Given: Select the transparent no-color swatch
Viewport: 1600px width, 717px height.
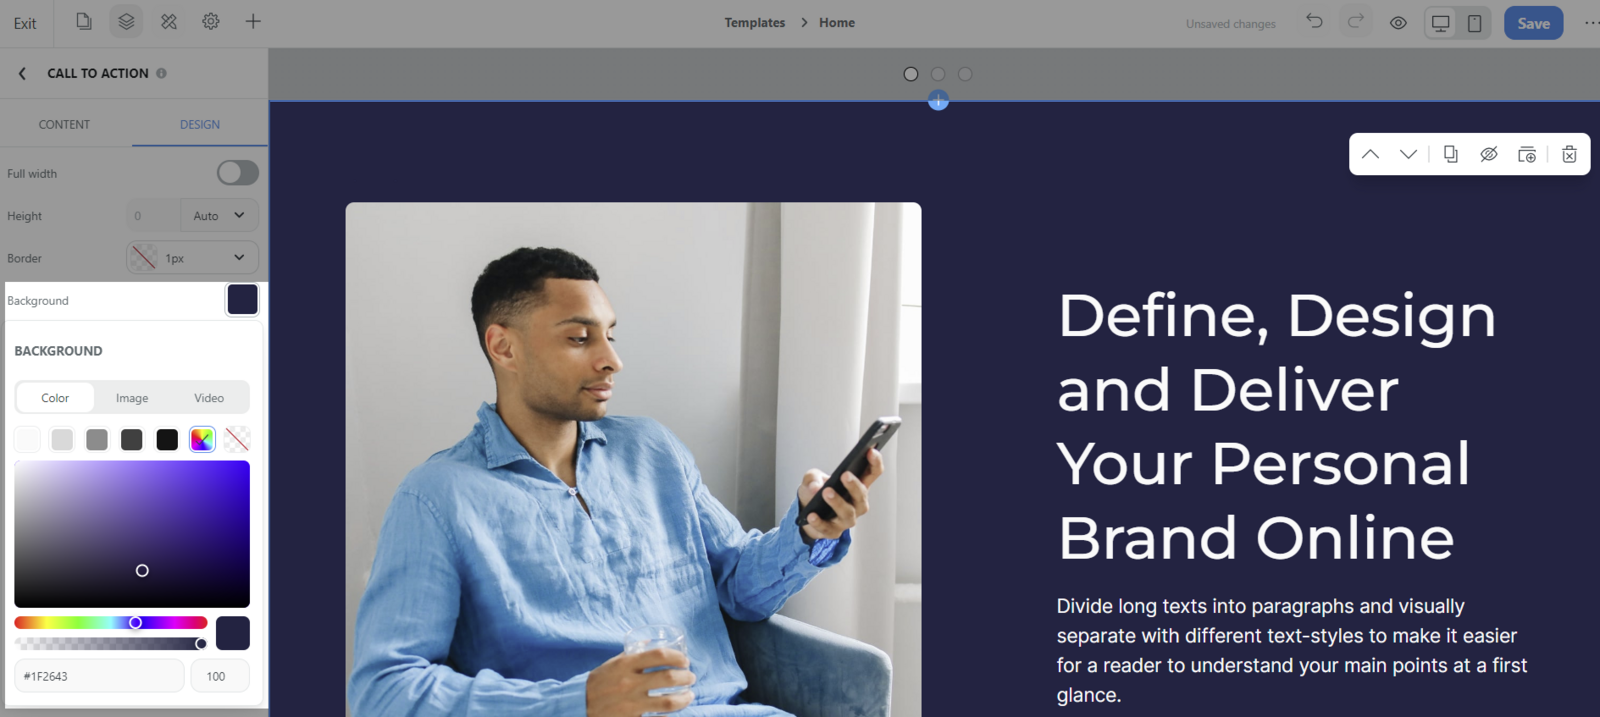Looking at the screenshot, I should pos(237,439).
